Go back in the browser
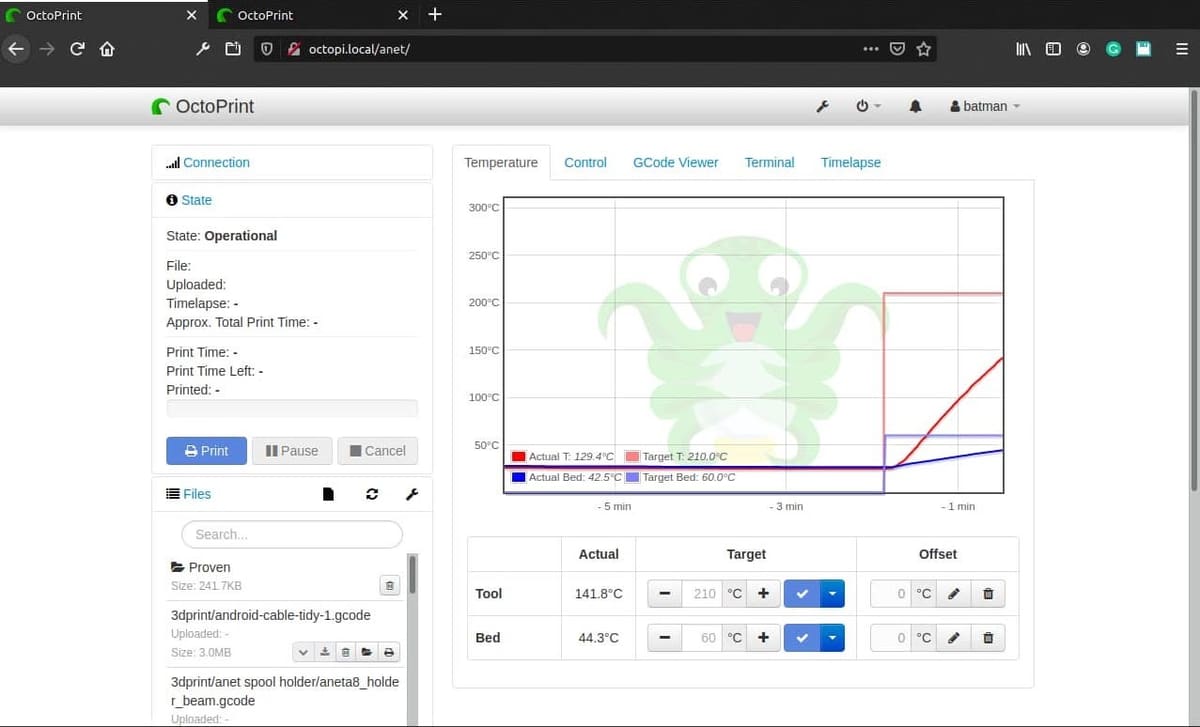 pos(15,48)
